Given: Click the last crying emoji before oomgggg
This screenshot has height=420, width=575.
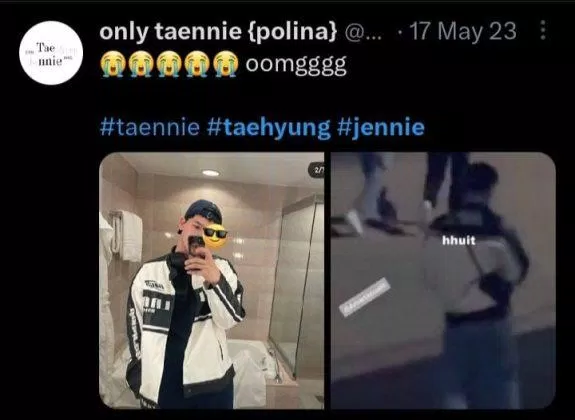Looking at the screenshot, I should point(225,64).
